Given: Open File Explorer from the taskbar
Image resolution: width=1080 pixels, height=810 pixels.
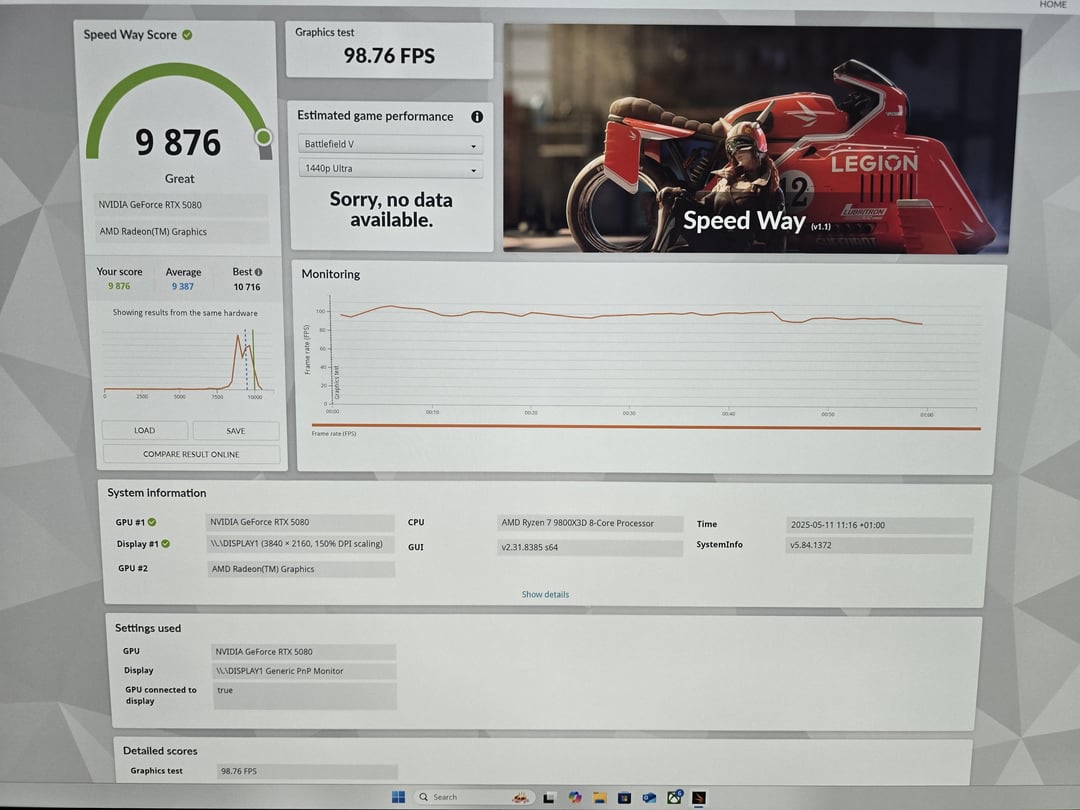Looking at the screenshot, I should pos(599,798).
